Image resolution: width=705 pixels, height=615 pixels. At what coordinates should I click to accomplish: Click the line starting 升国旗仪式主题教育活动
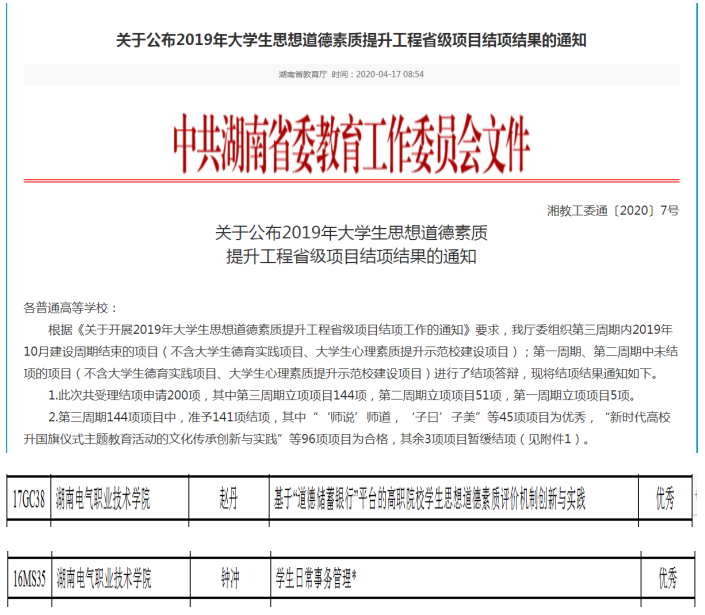pos(307,439)
